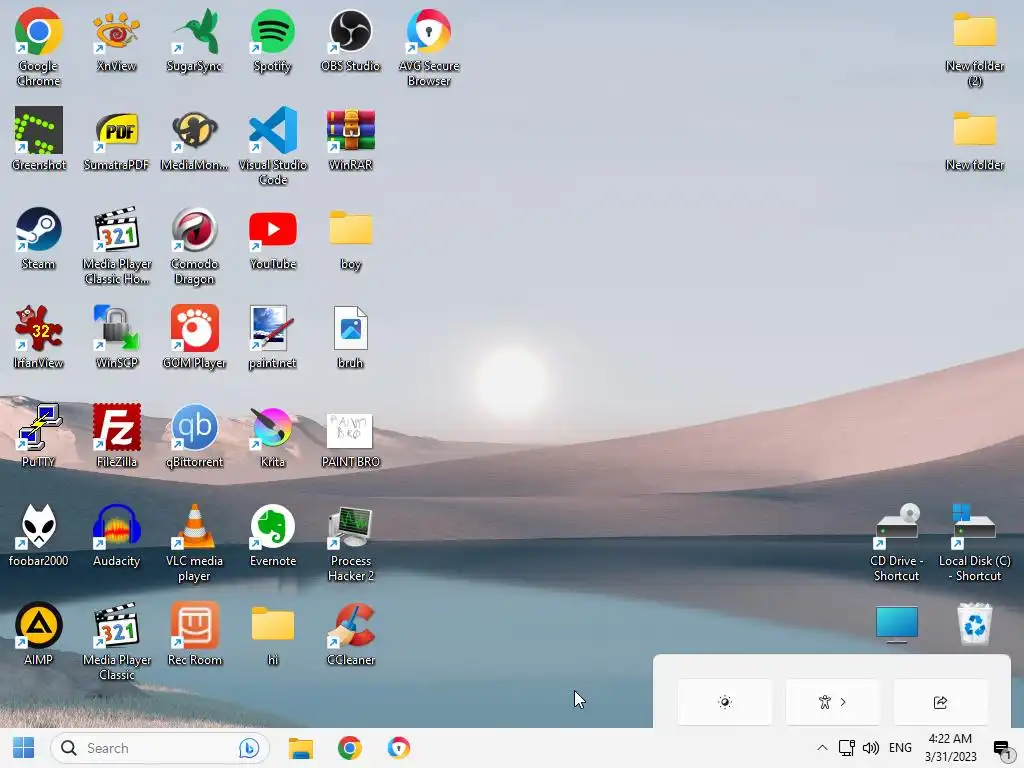Open the Process Hacker 2 shortcut
This screenshot has height=768, width=1024.
[350, 542]
